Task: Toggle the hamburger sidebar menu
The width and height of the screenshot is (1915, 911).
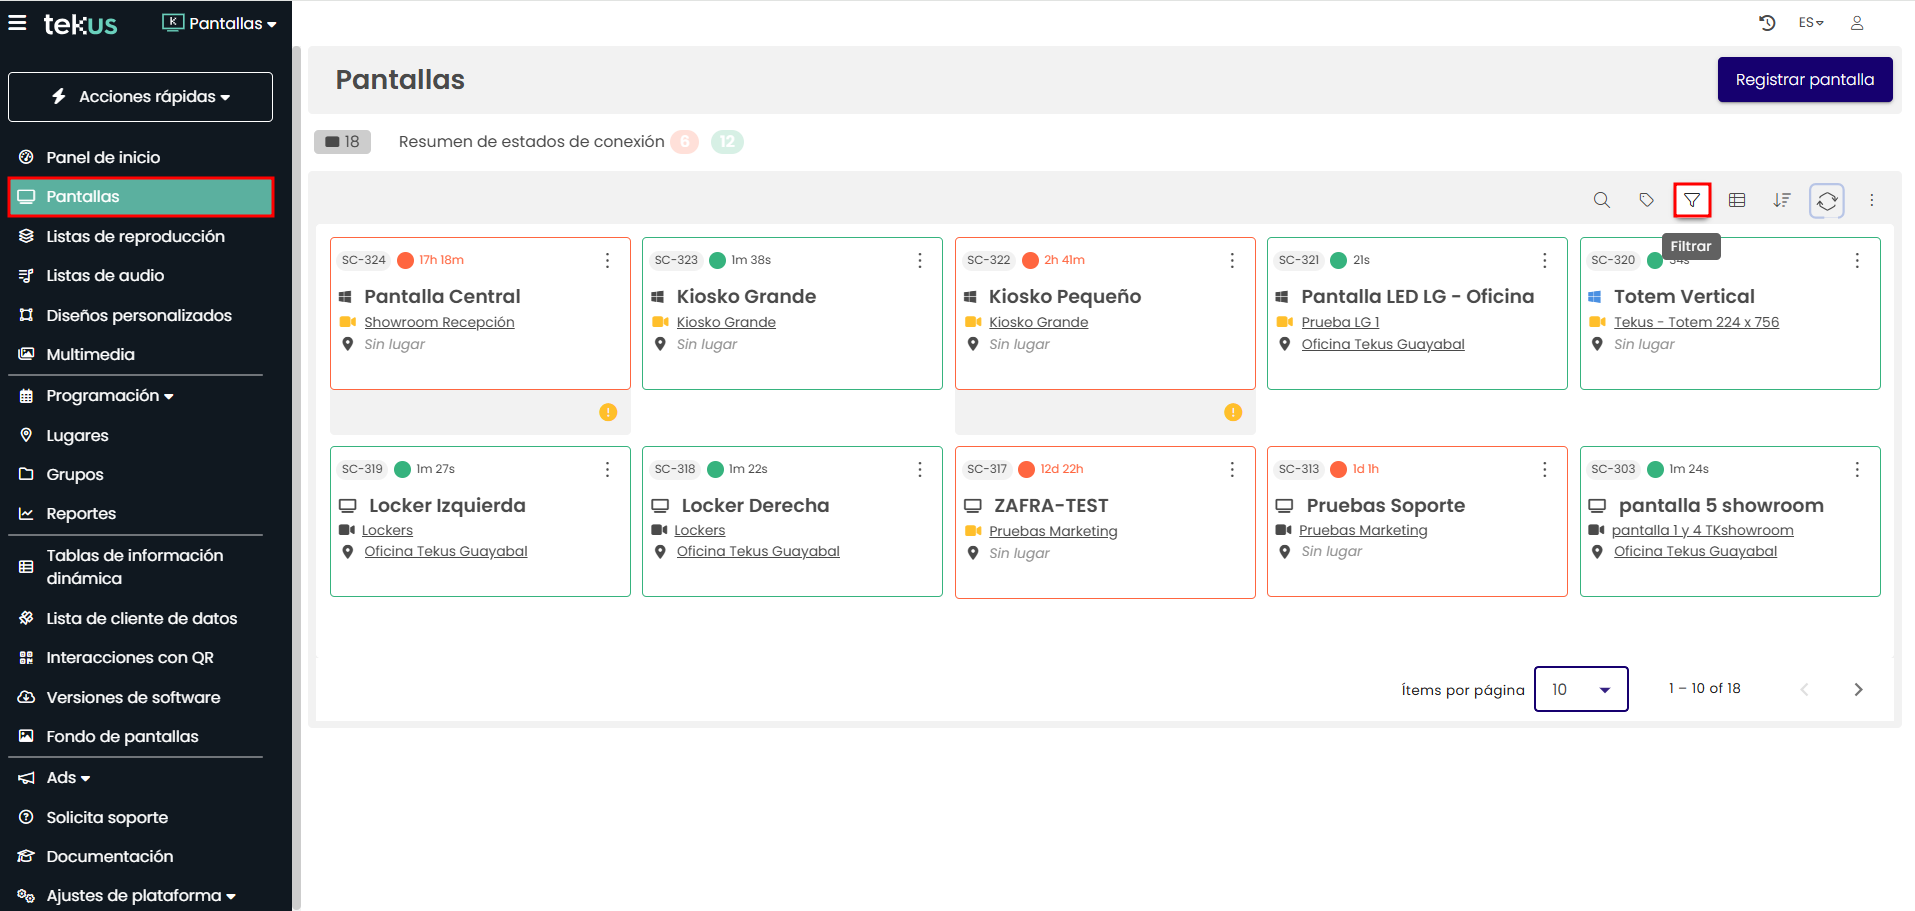Action: click(x=18, y=23)
